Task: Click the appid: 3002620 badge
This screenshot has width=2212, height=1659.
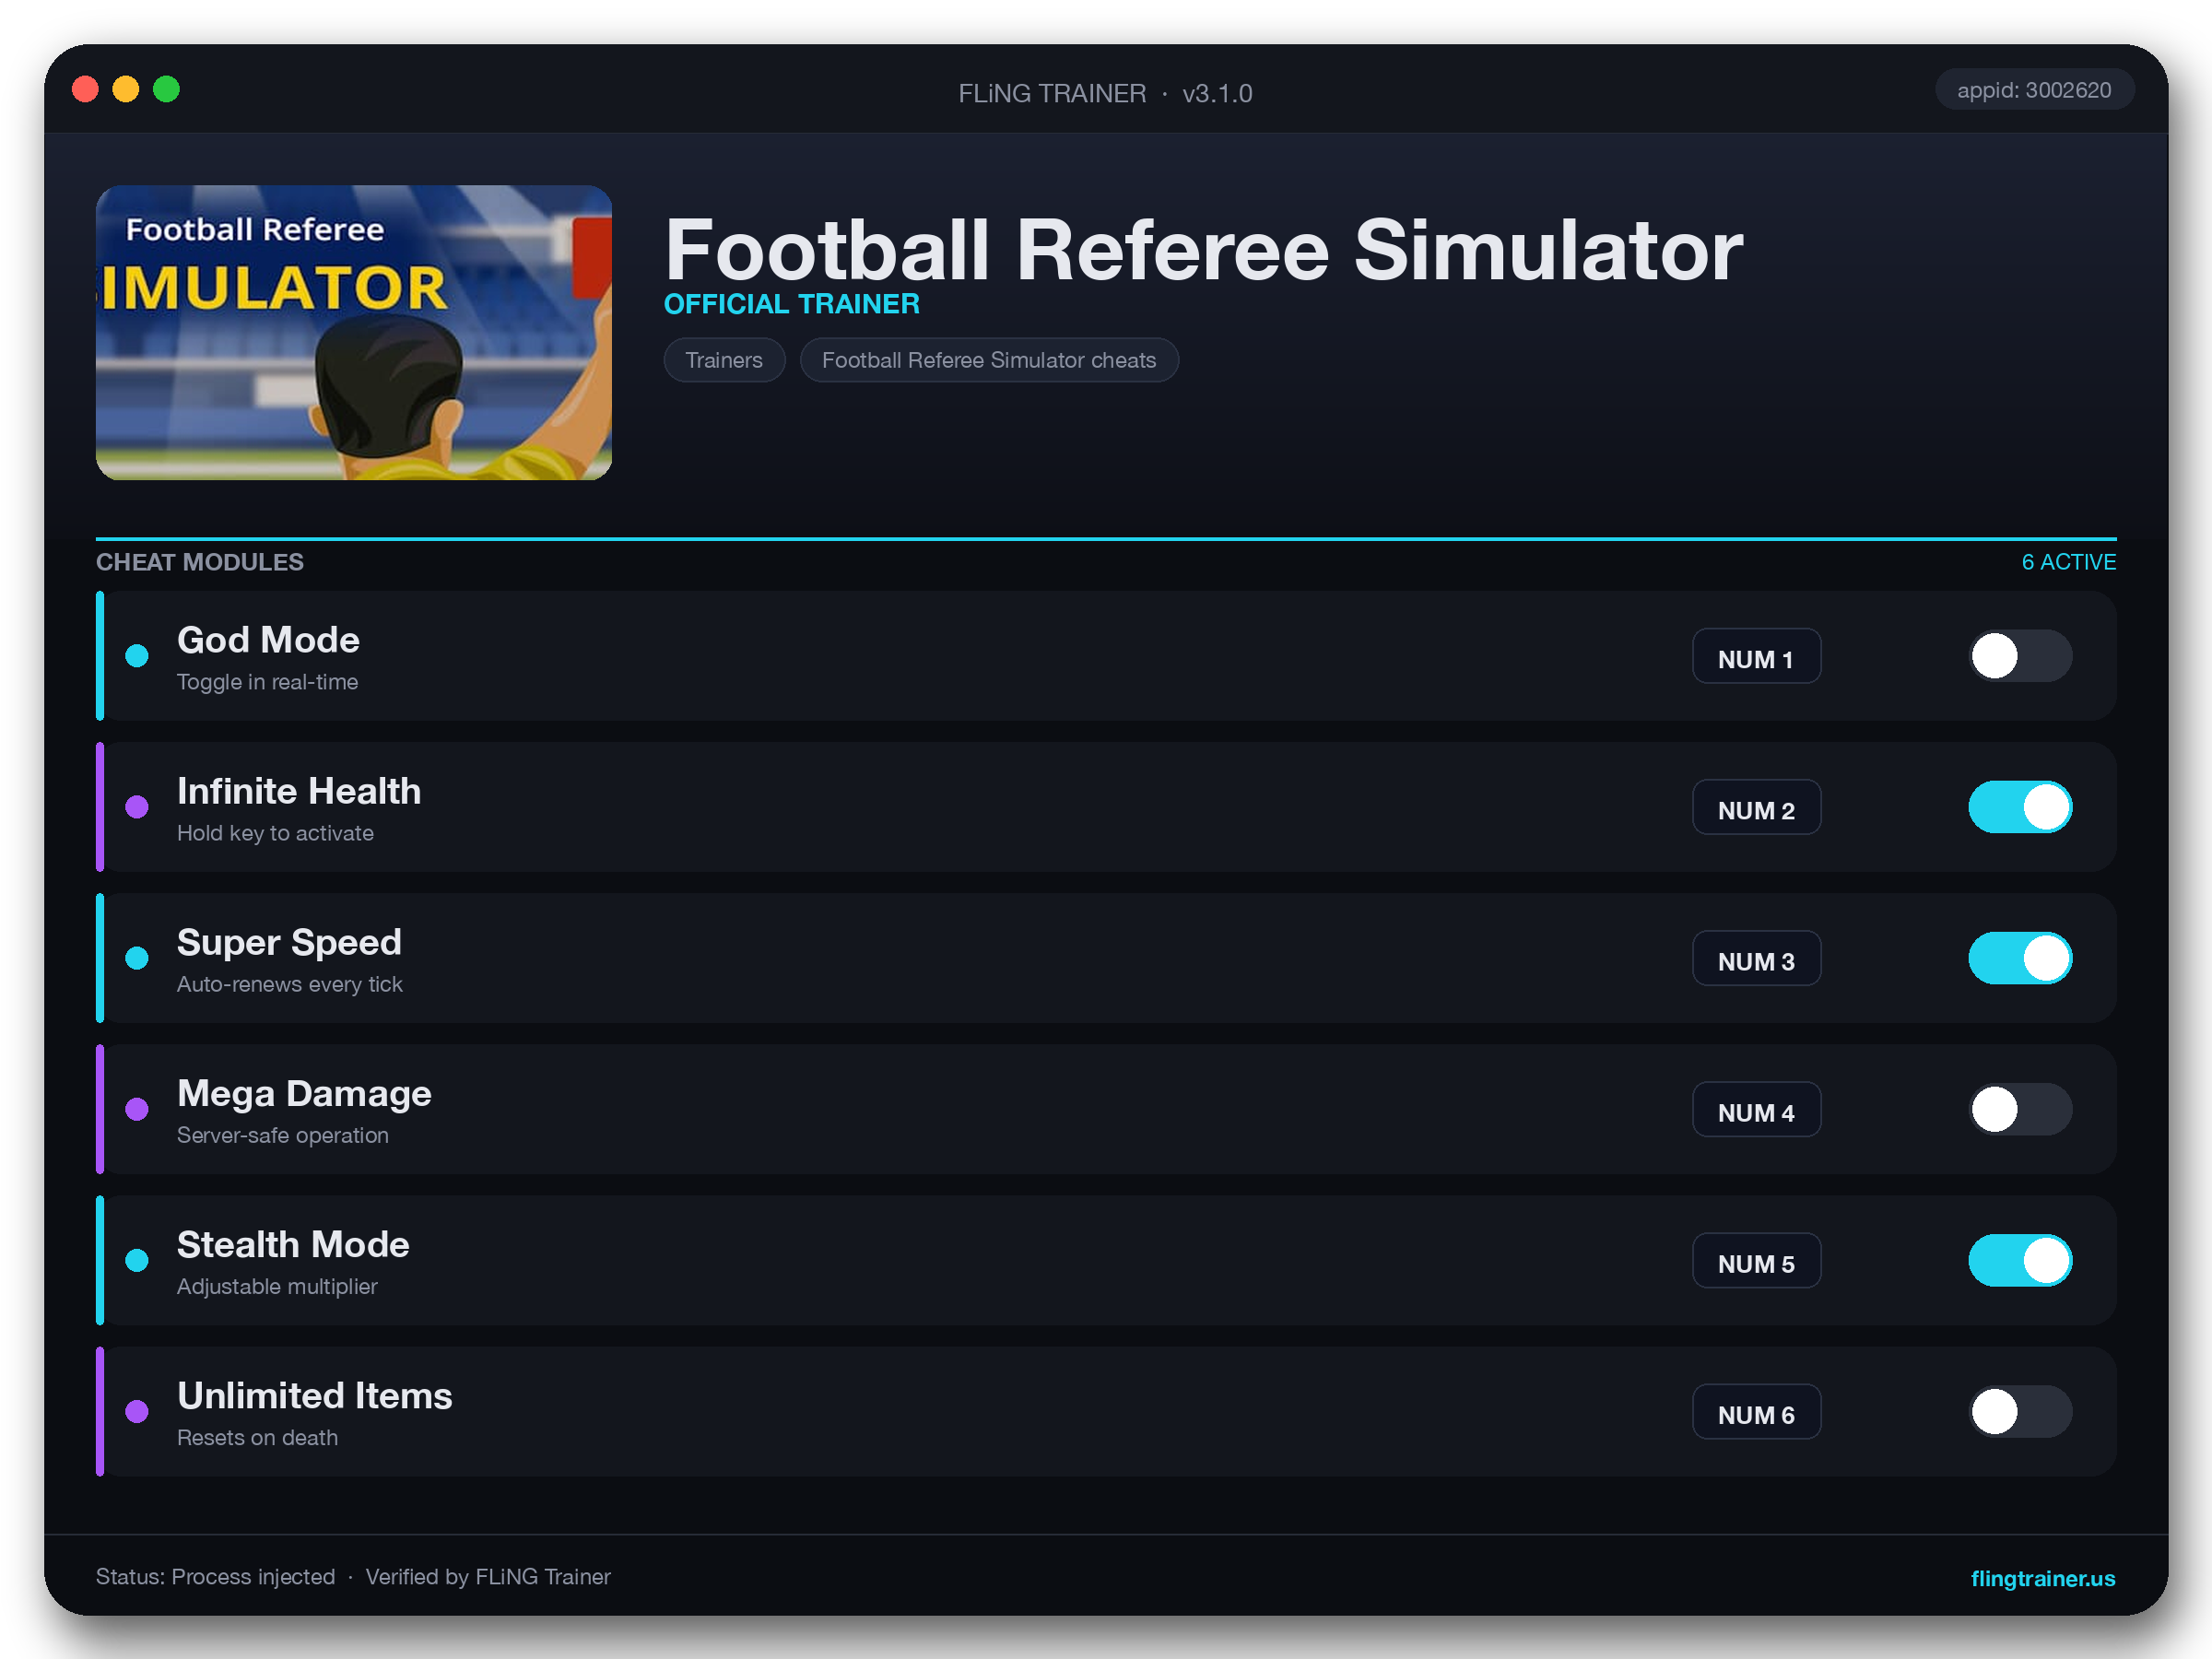Action: click(x=2034, y=90)
